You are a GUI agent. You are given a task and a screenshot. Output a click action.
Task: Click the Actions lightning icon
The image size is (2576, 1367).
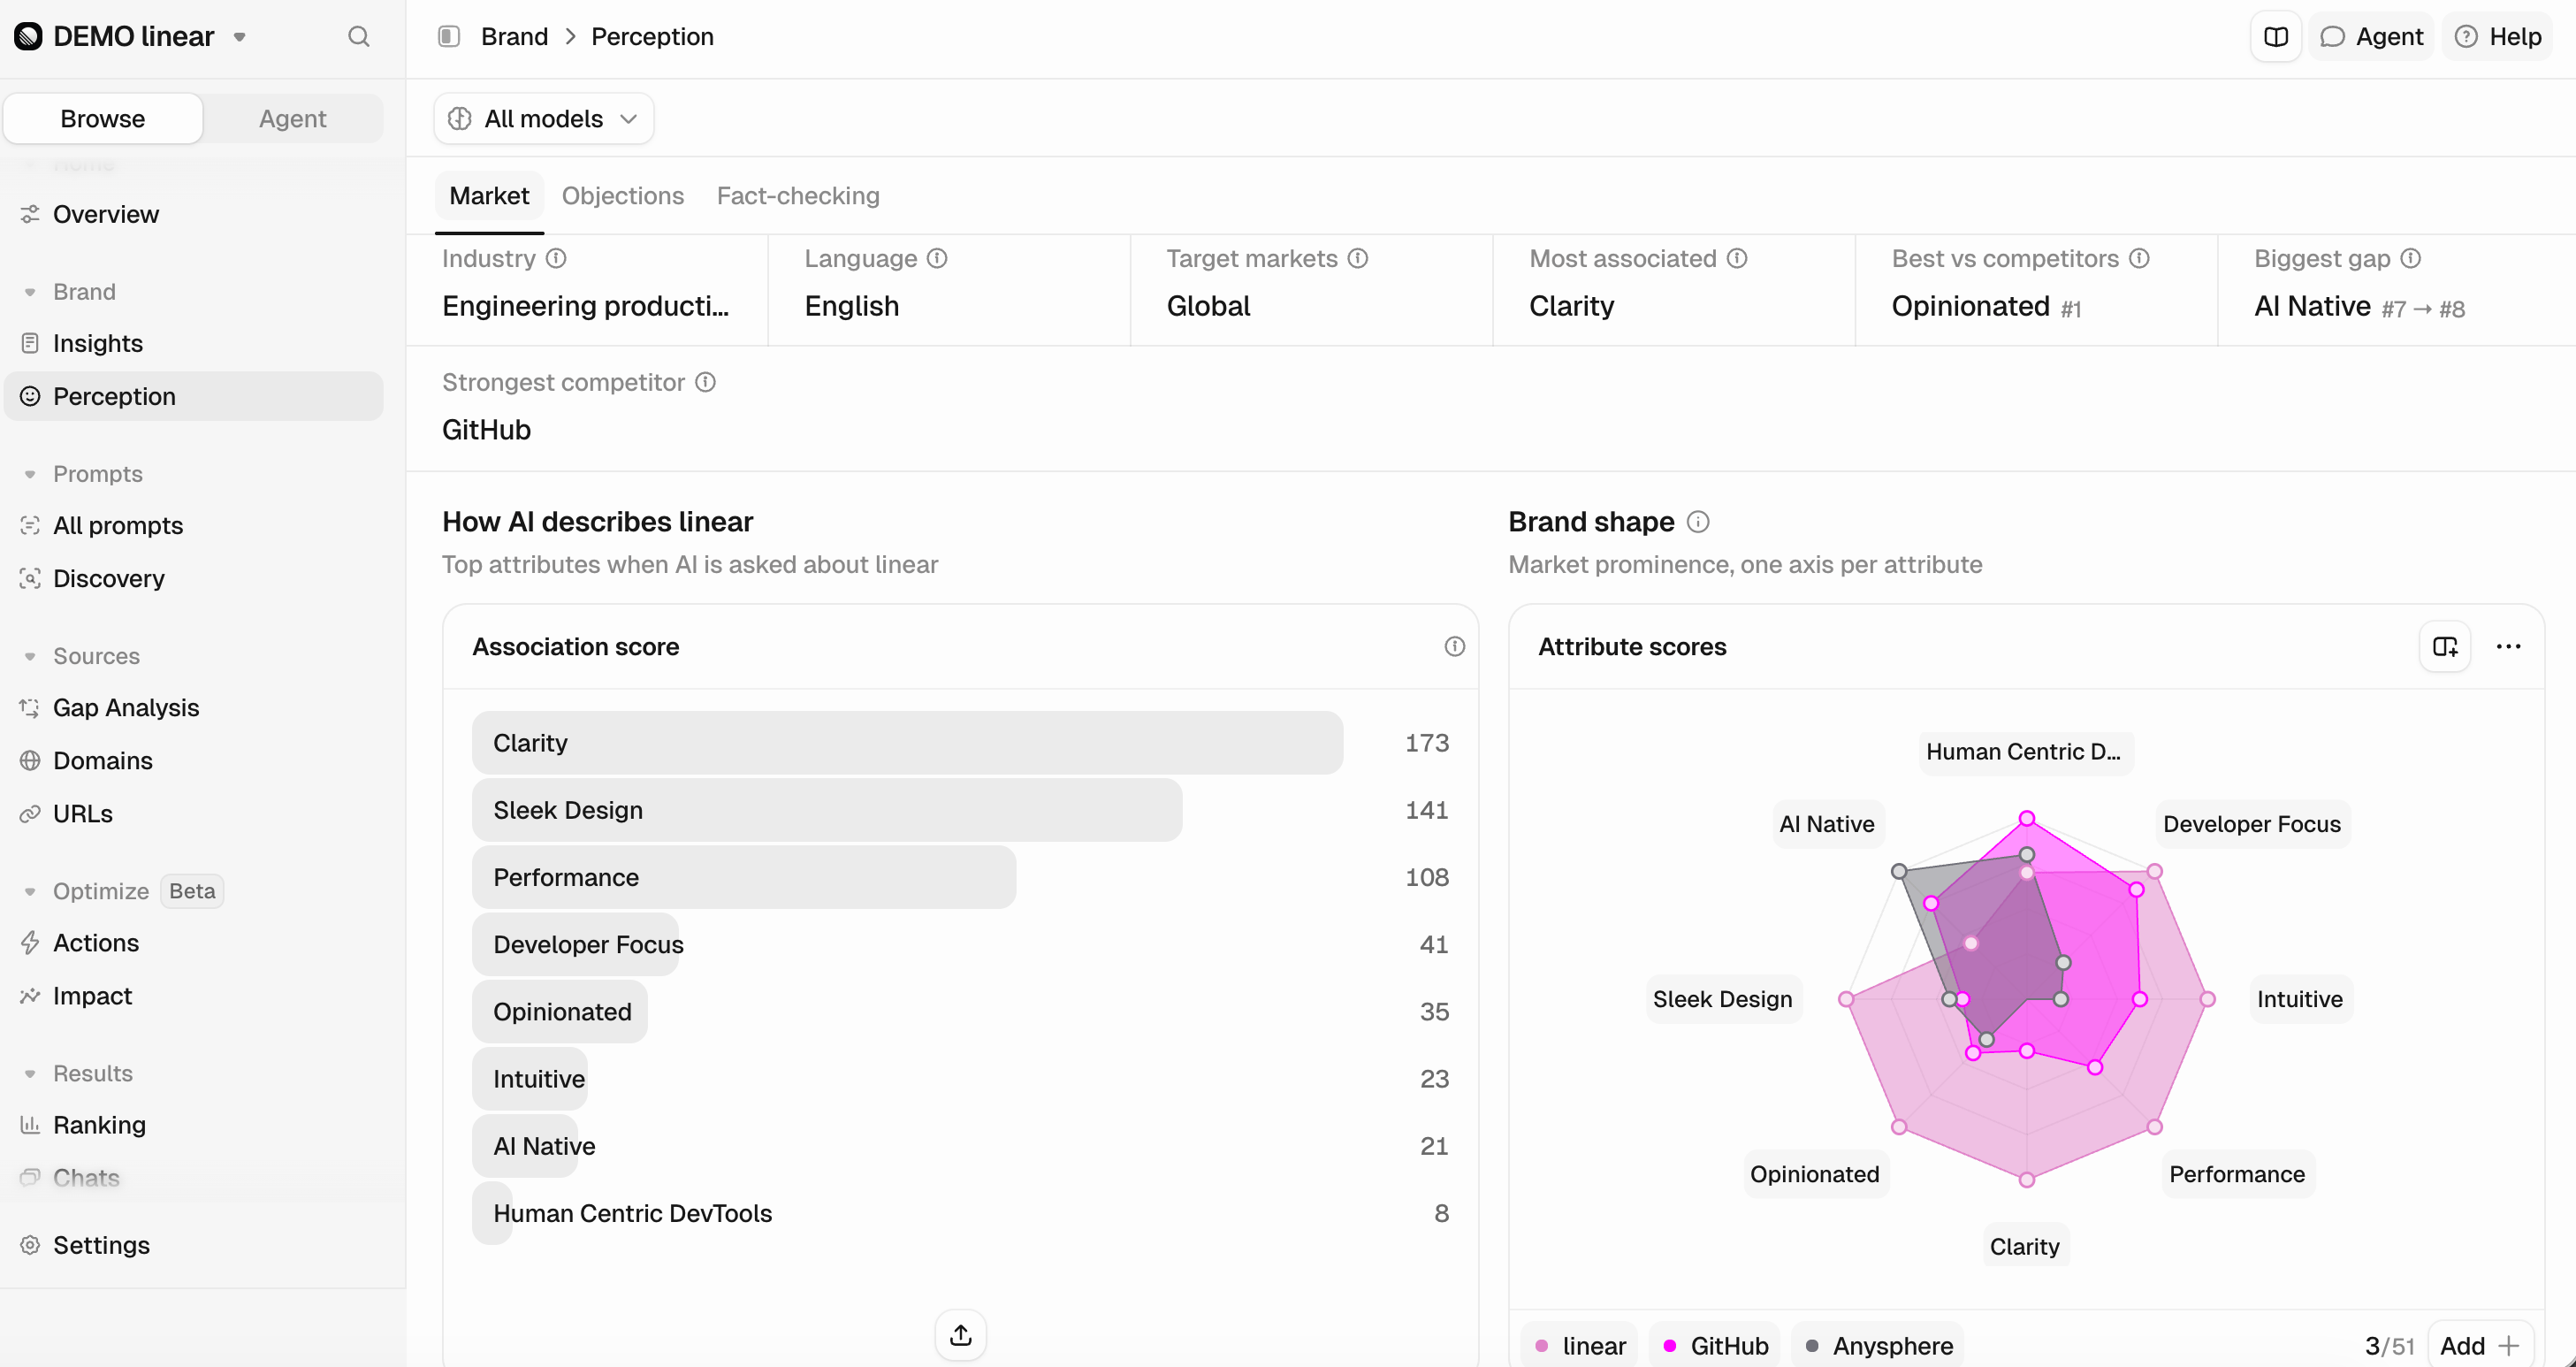(30, 943)
